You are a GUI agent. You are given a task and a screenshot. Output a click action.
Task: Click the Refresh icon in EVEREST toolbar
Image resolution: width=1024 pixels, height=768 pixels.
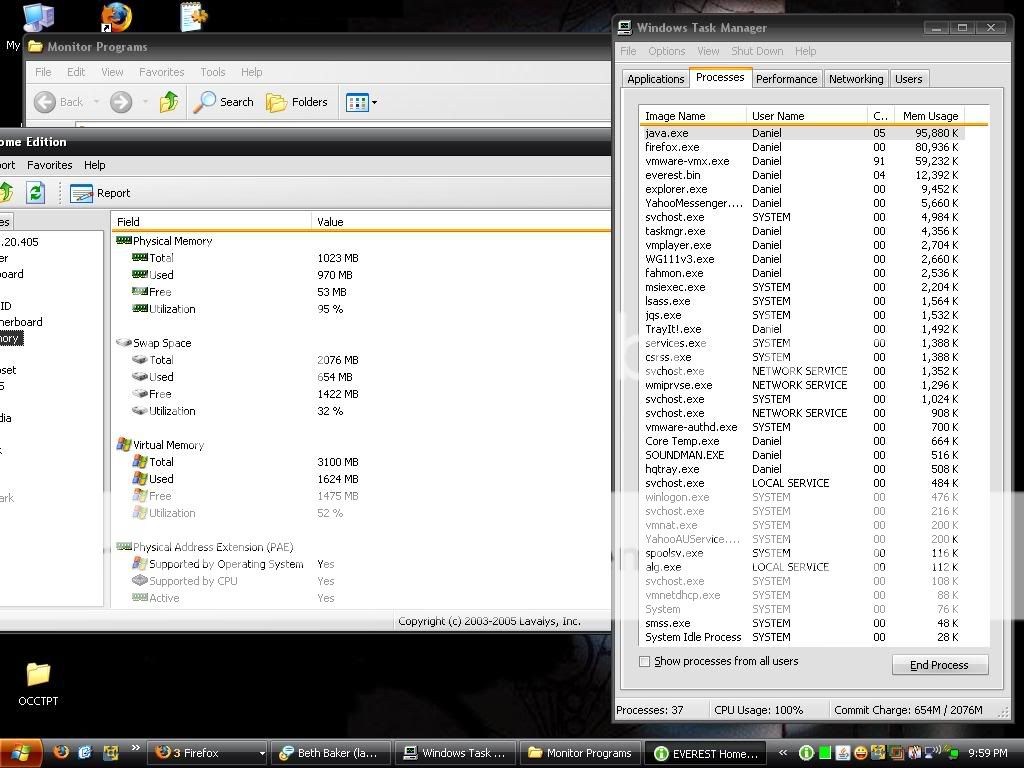(37, 193)
